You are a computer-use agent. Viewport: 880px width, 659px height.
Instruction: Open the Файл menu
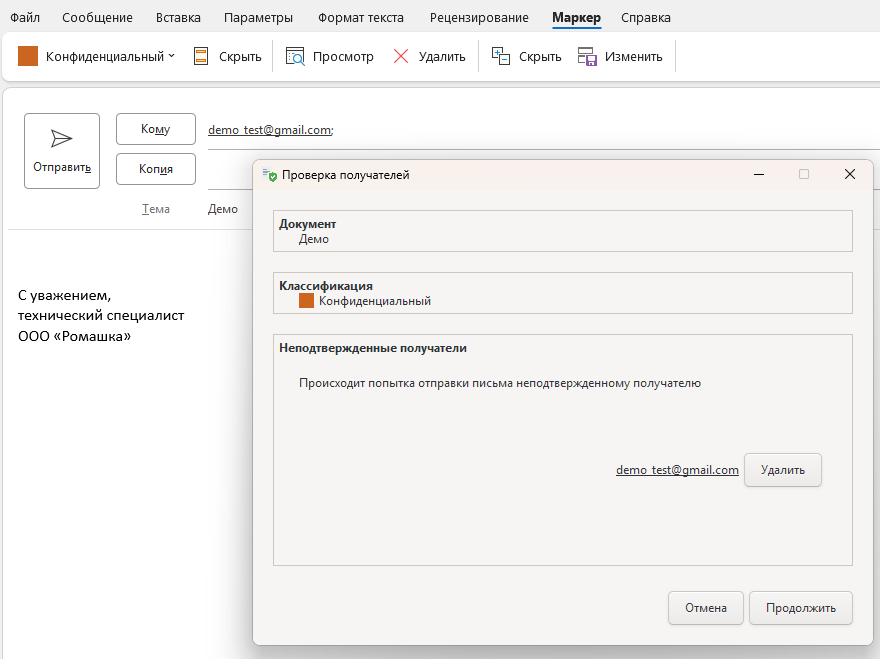(x=25, y=18)
